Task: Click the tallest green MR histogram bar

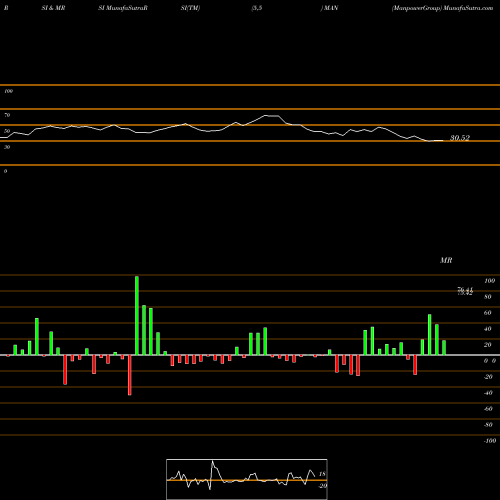Action: click(x=137, y=315)
